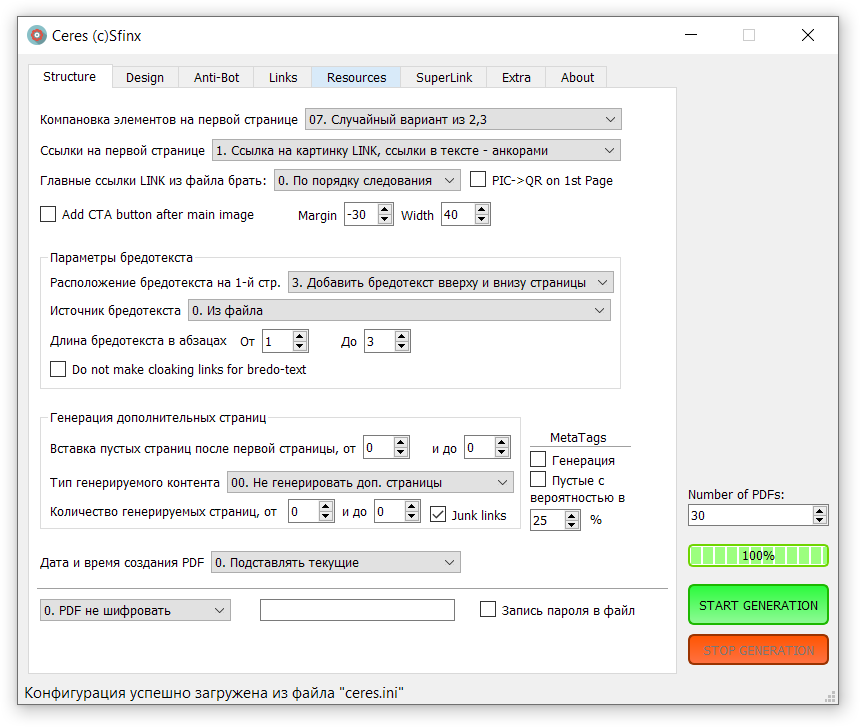
Task: Increase bredotext length 'До' value
Action: tap(402, 336)
